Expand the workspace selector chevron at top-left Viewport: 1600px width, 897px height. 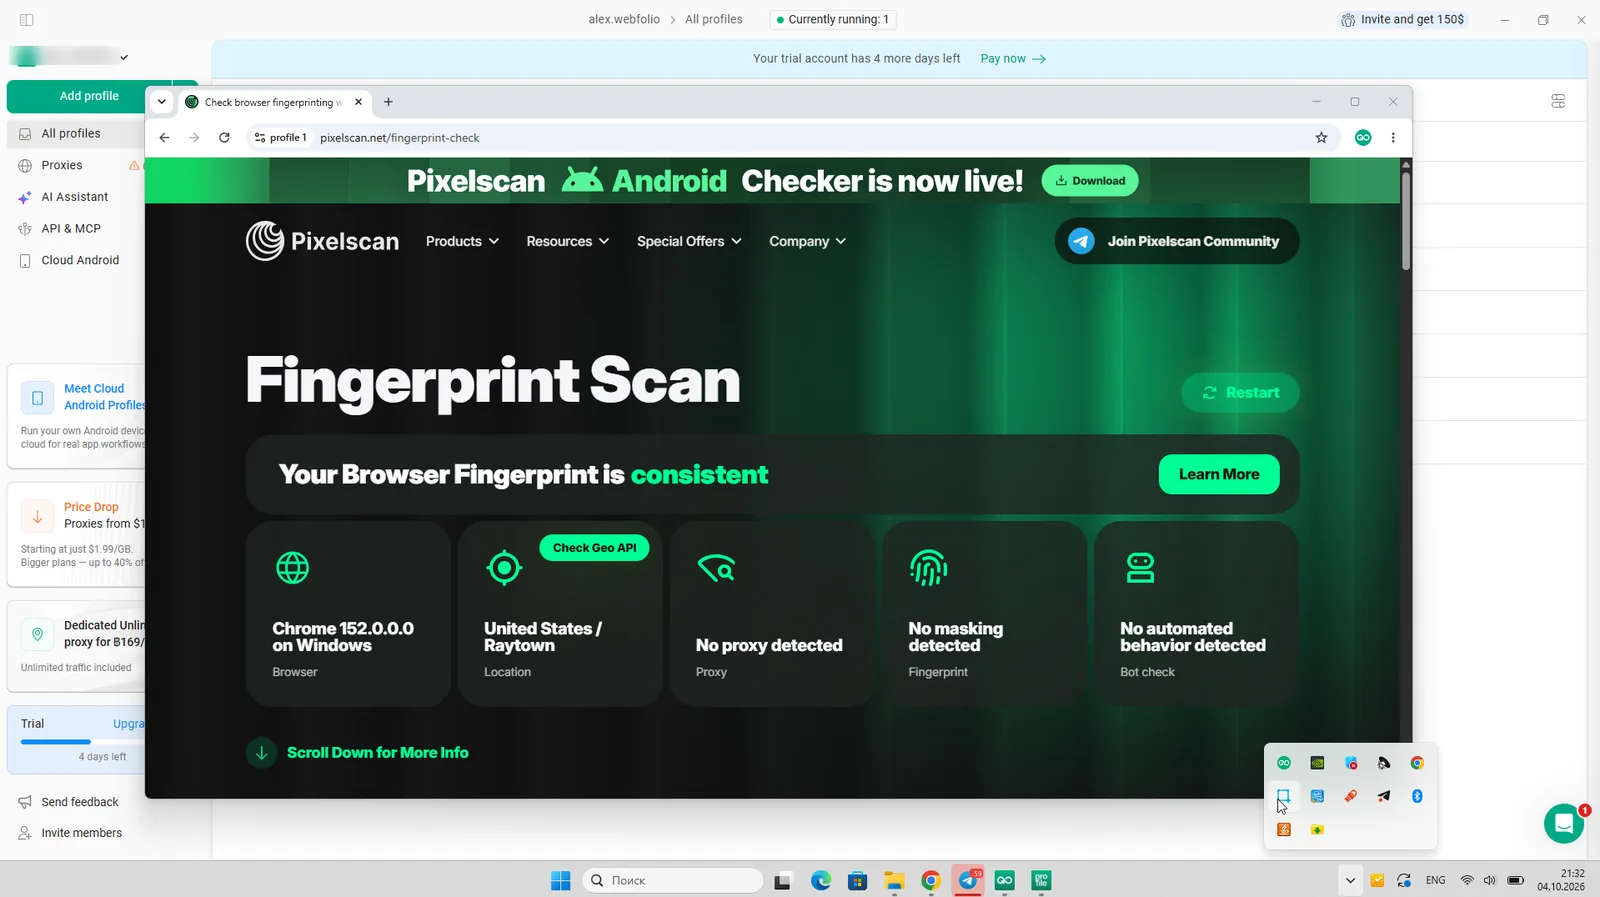coord(124,57)
